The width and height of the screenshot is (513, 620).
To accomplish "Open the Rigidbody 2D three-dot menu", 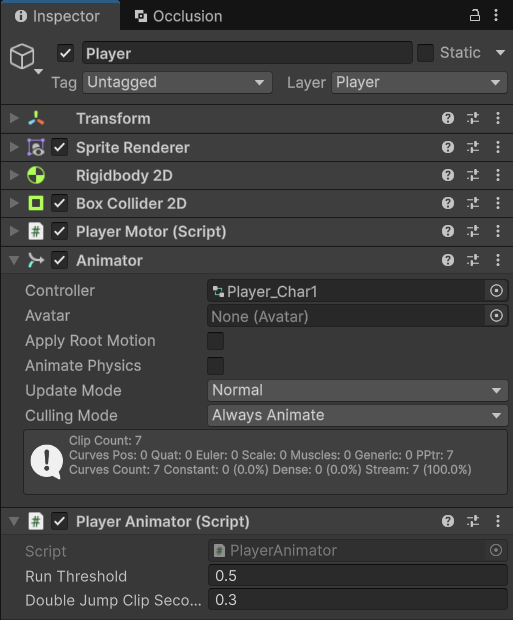I will pos(498,175).
